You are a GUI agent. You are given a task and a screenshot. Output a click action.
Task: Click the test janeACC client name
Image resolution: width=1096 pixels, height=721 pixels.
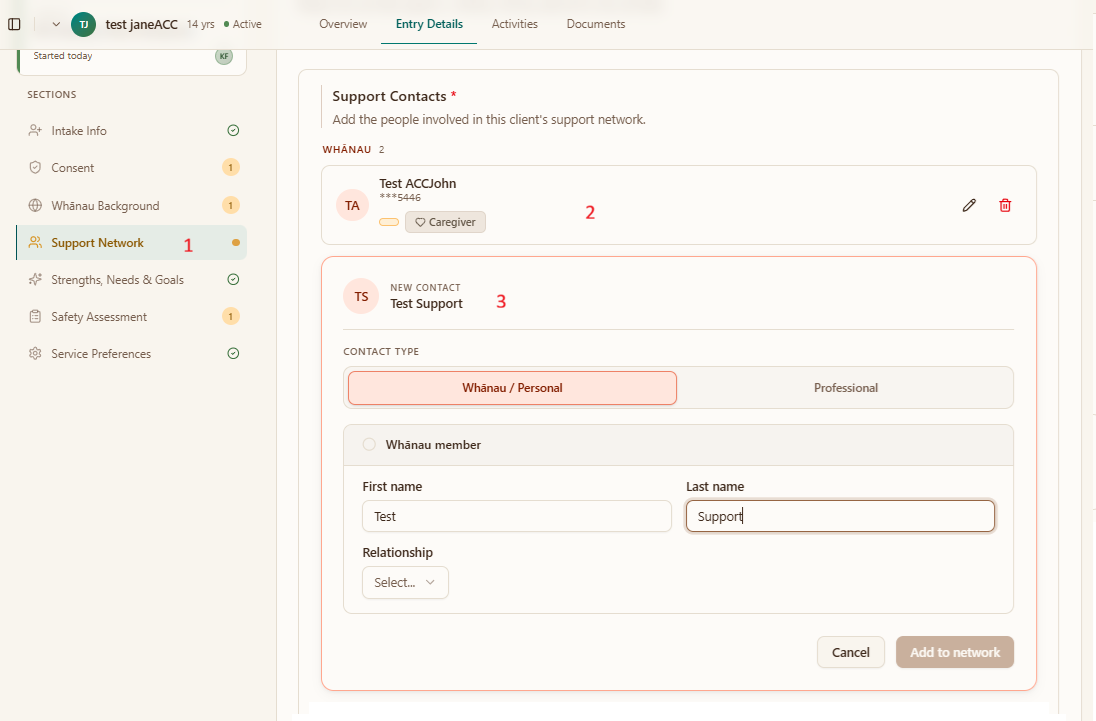tap(142, 24)
